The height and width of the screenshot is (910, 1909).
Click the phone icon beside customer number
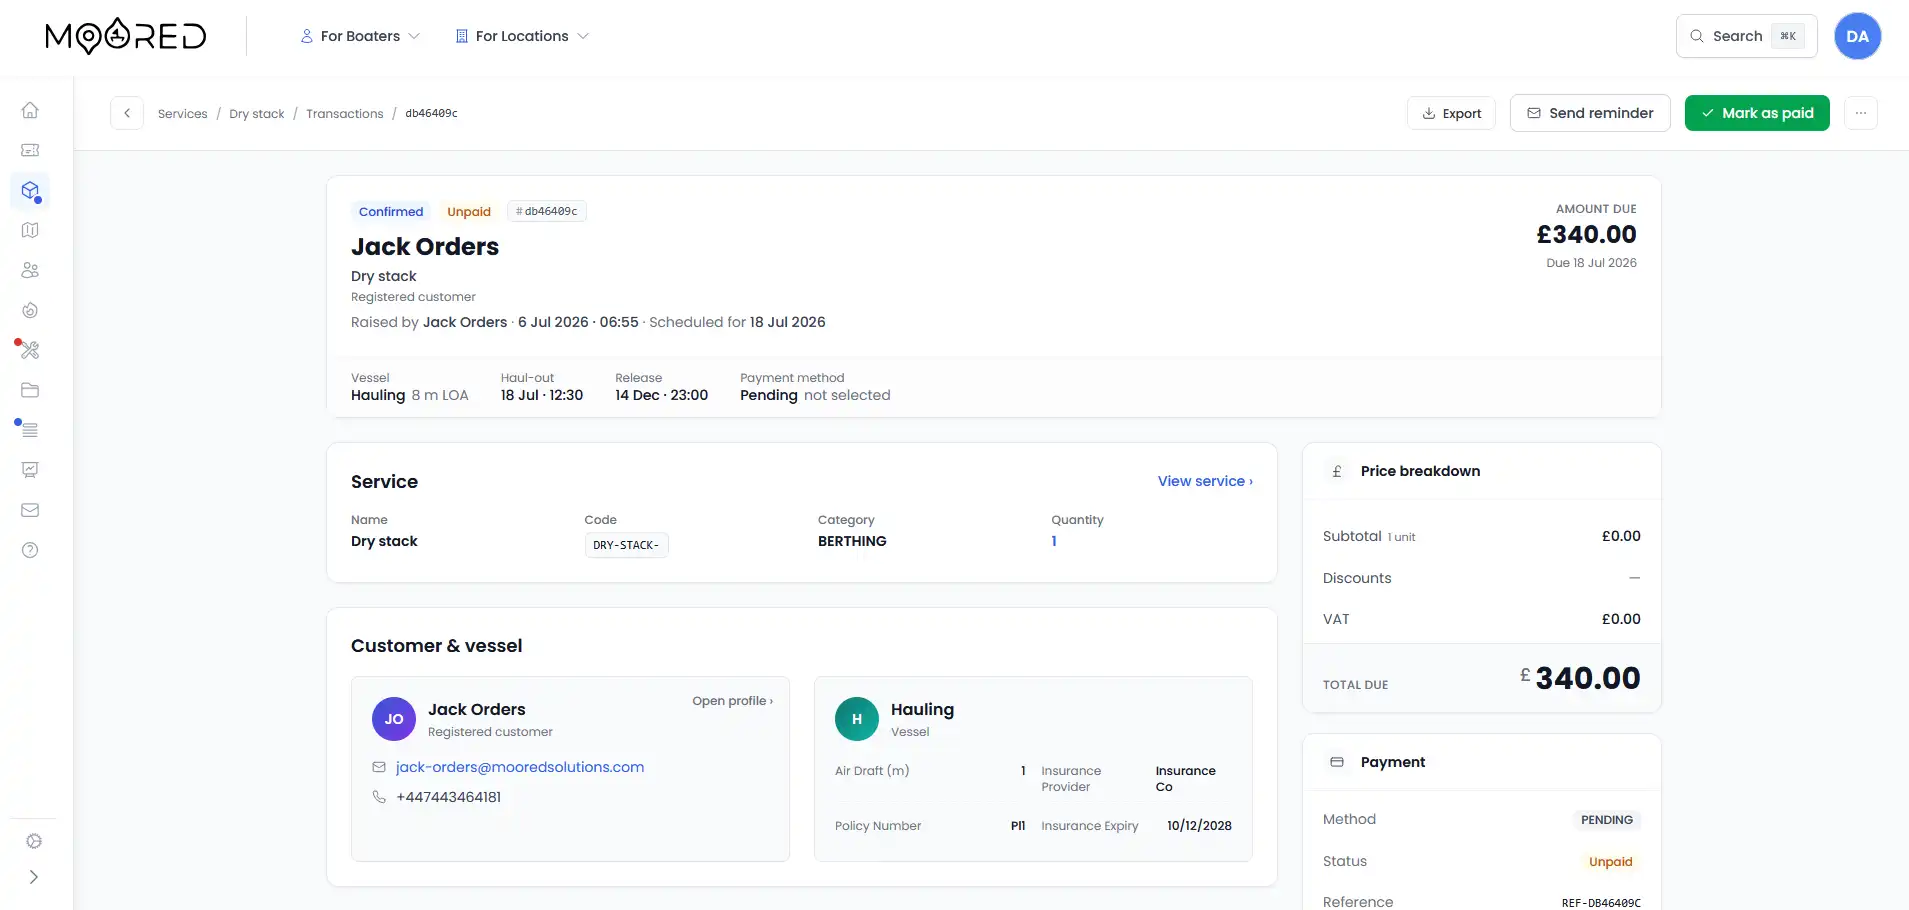(x=379, y=797)
